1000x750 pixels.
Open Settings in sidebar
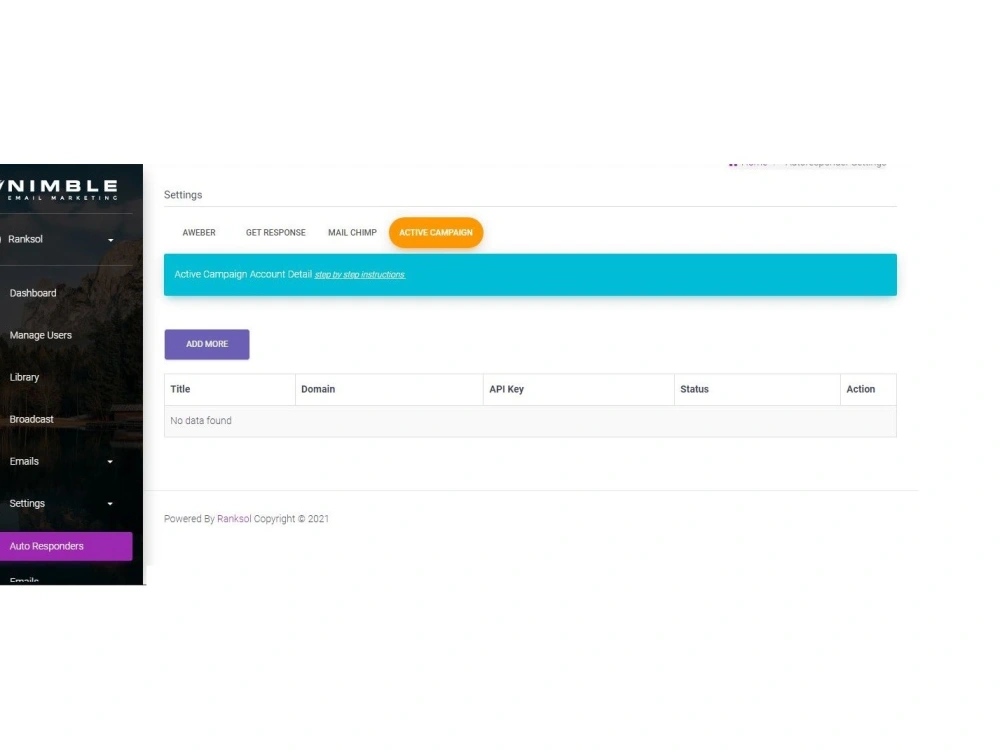pyautogui.click(x=27, y=504)
